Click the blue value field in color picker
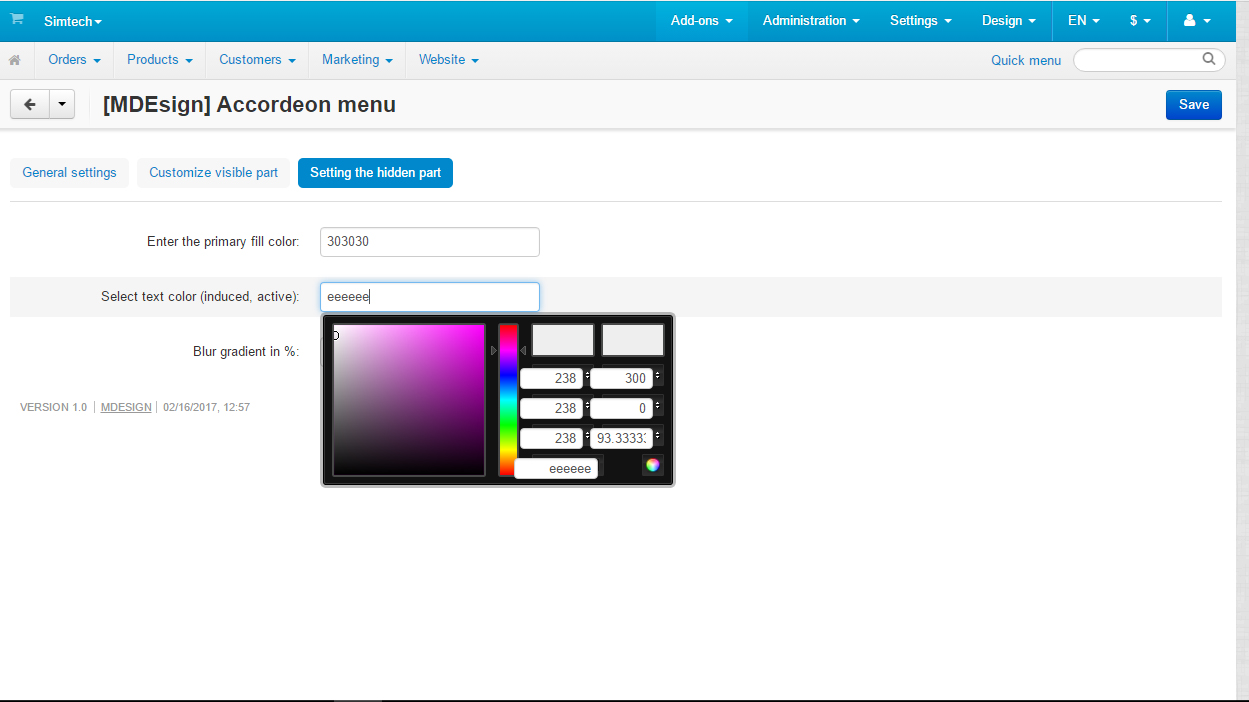This screenshot has height=702, width=1249. [551, 438]
